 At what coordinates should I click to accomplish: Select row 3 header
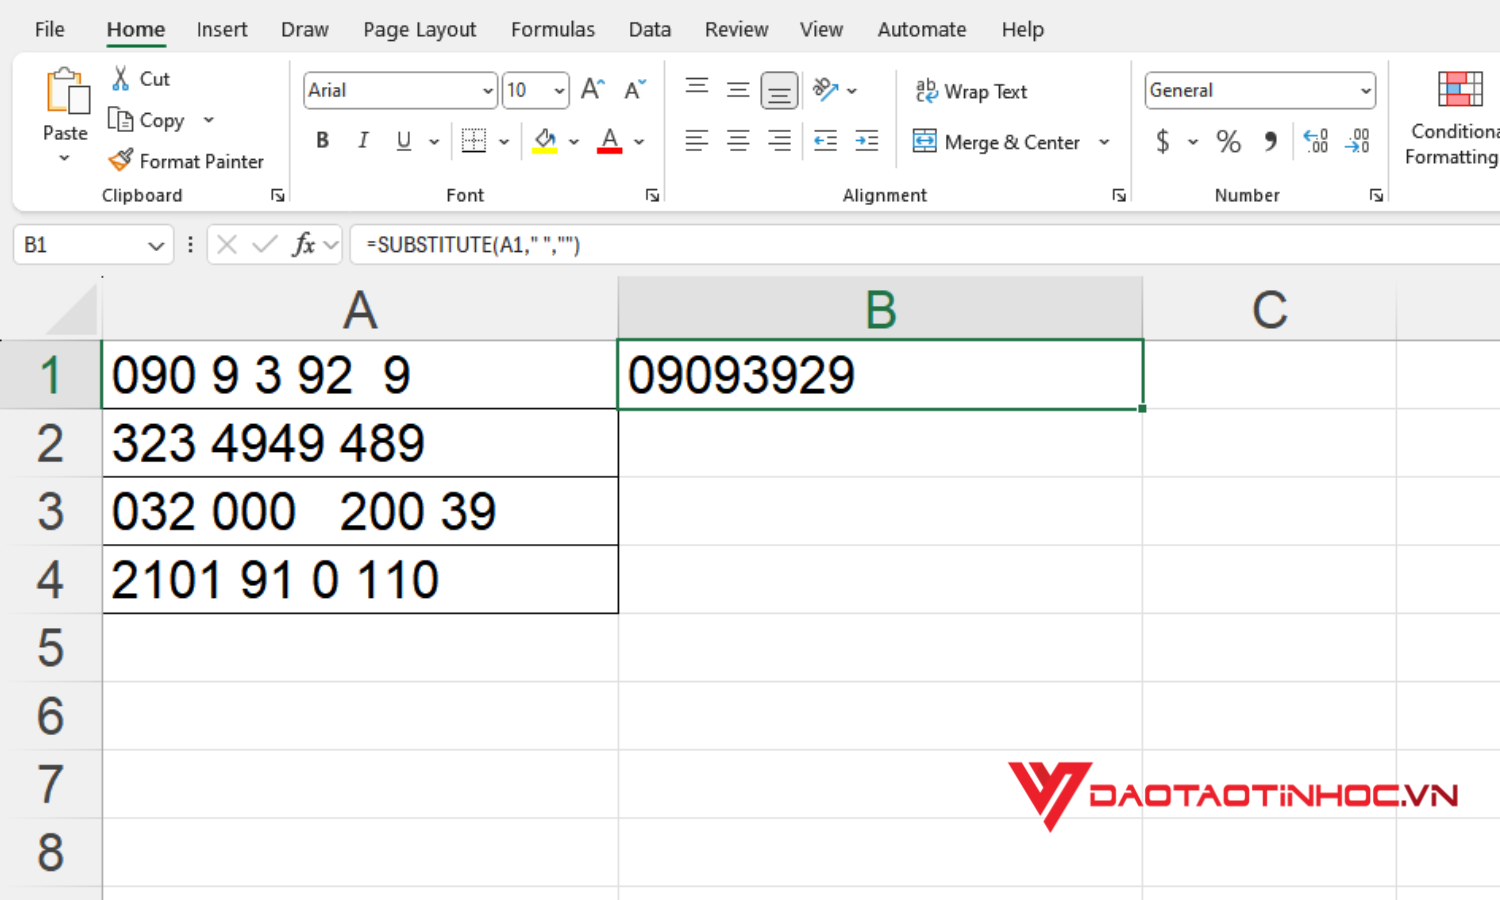(51, 511)
